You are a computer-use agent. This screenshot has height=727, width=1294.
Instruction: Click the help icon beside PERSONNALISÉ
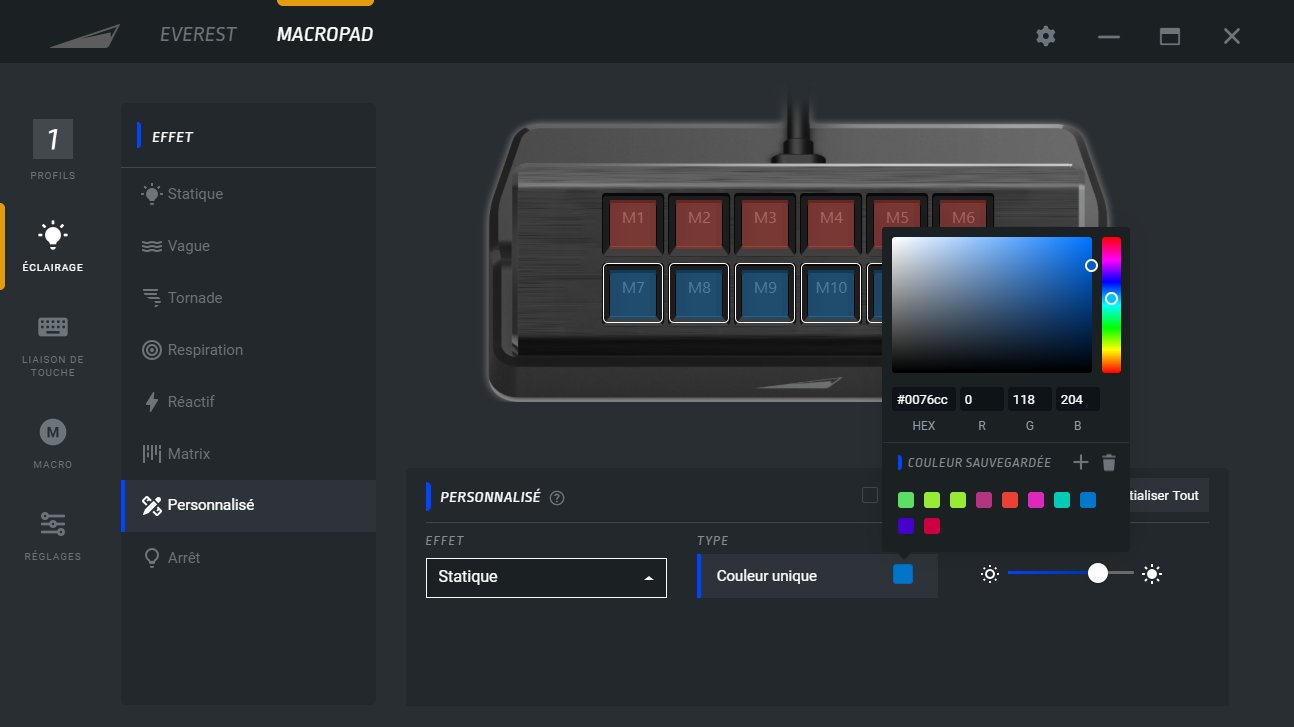click(557, 497)
